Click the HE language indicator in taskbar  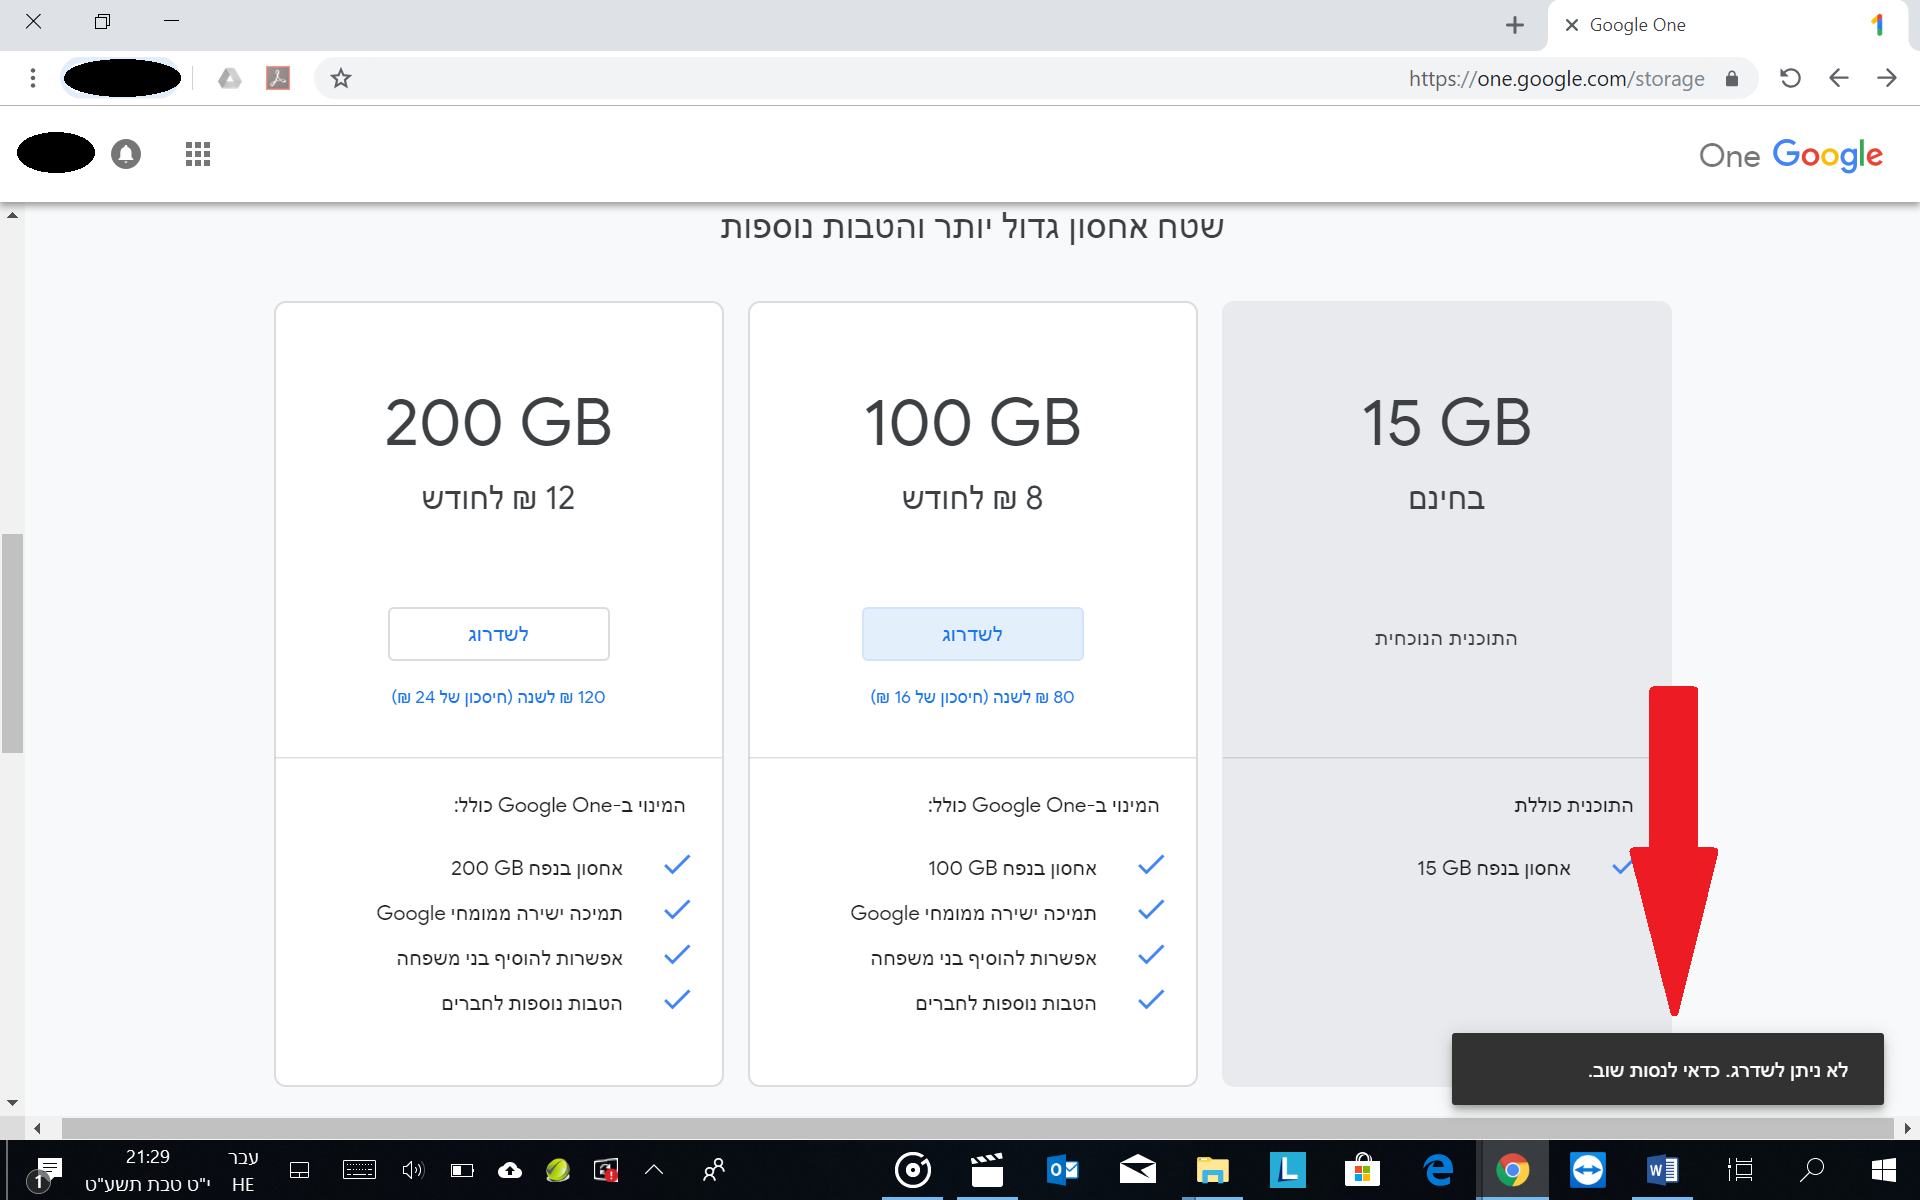click(243, 1184)
